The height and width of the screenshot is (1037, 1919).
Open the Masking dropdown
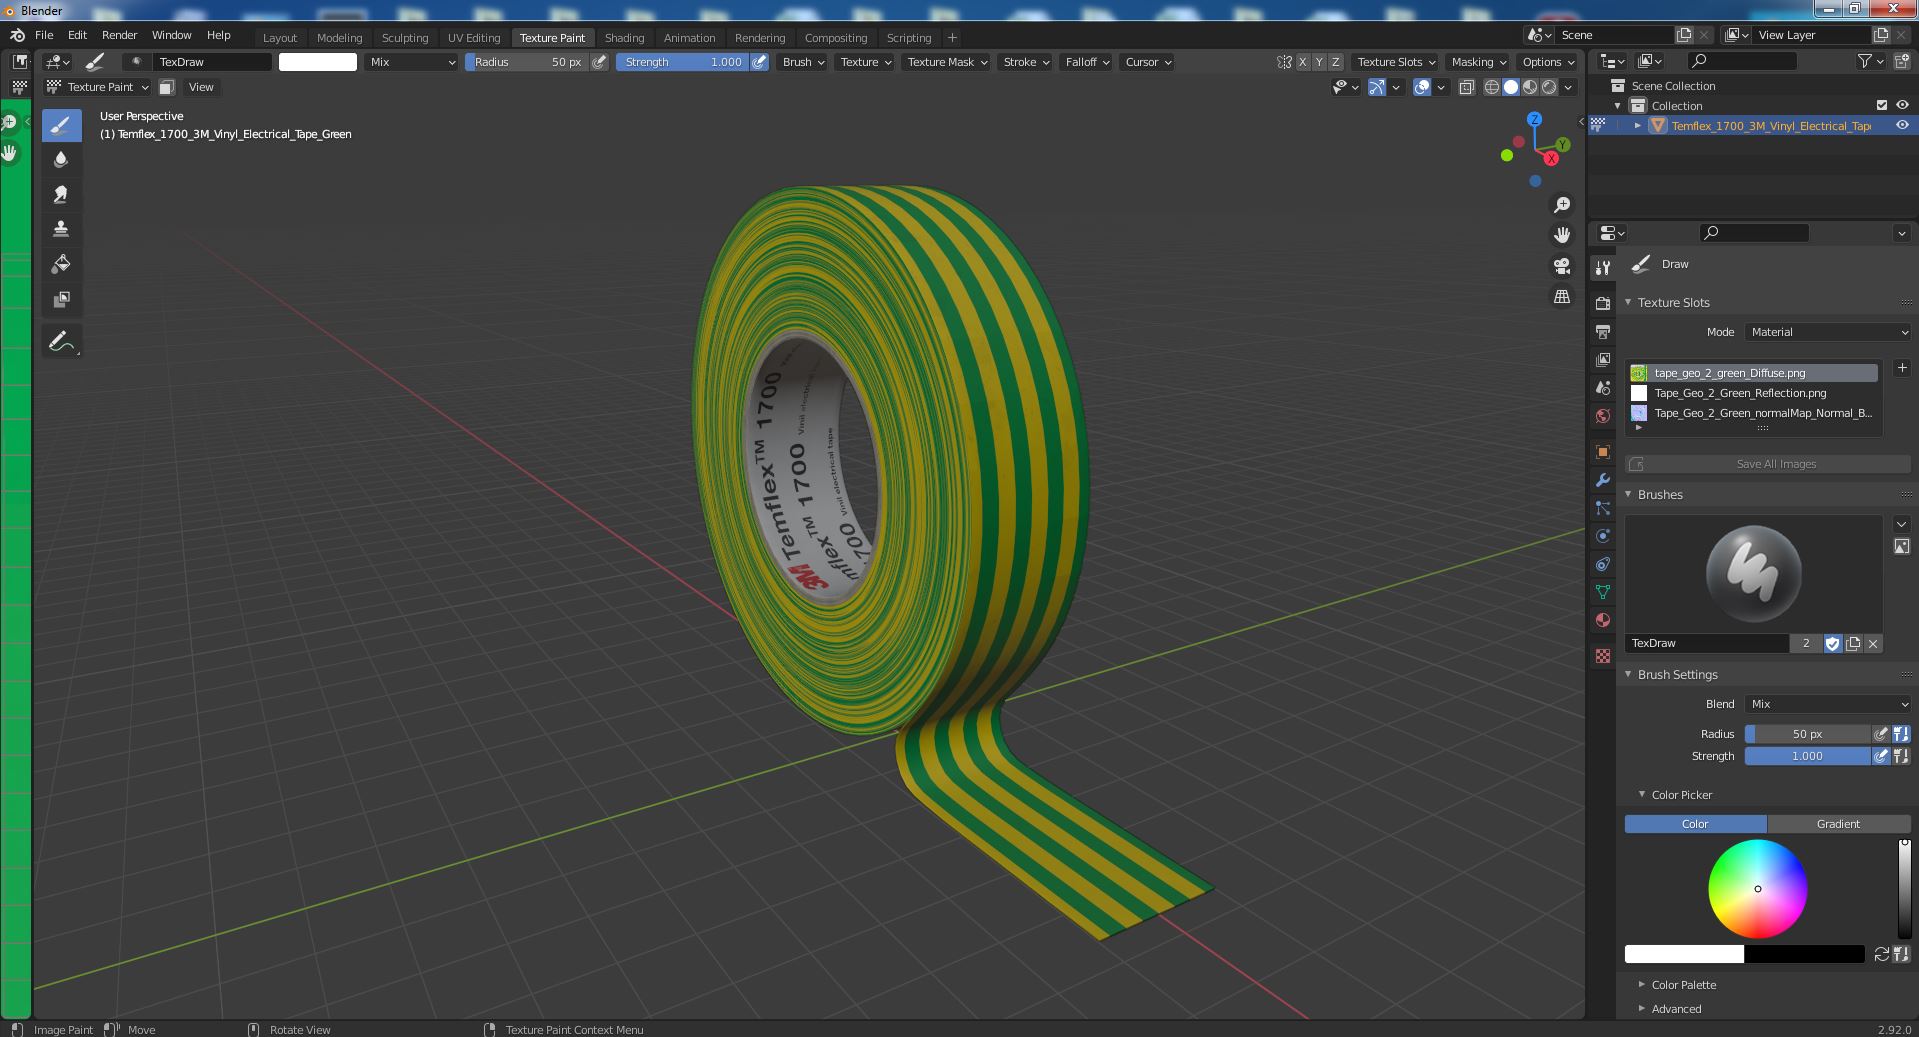tap(1478, 62)
